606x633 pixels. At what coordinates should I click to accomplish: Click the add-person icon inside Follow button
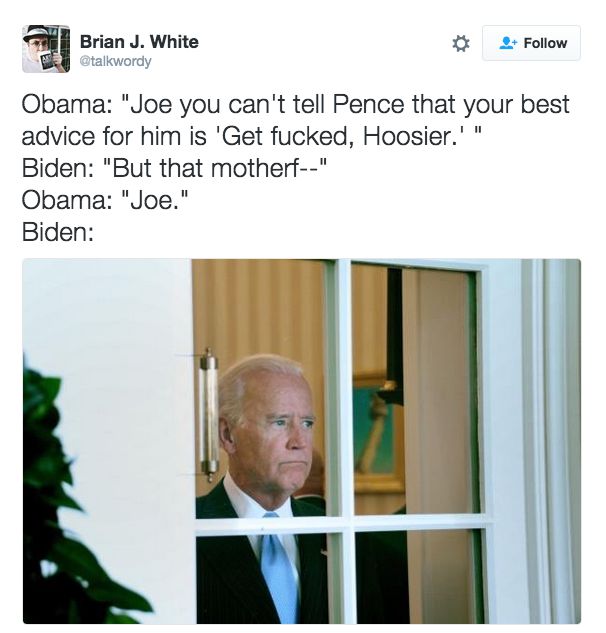coord(507,43)
